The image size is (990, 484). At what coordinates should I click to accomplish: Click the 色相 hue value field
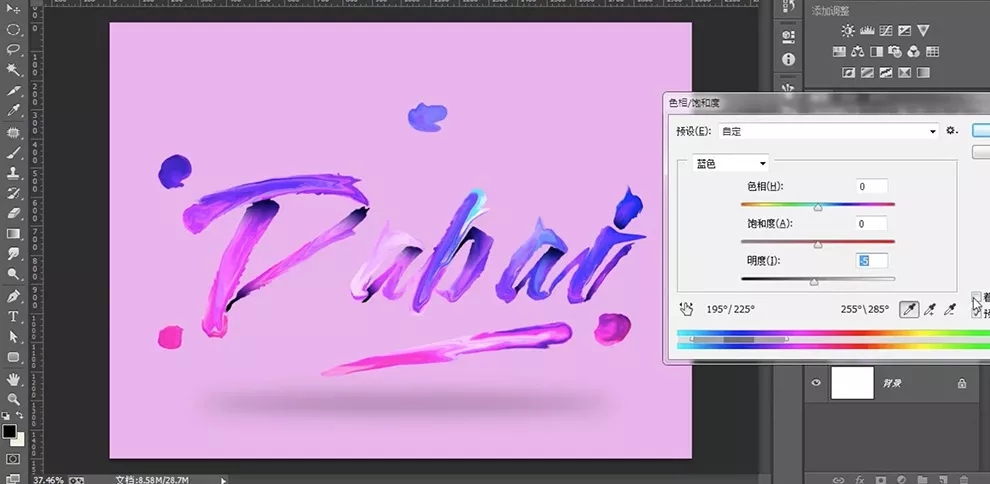(x=872, y=187)
